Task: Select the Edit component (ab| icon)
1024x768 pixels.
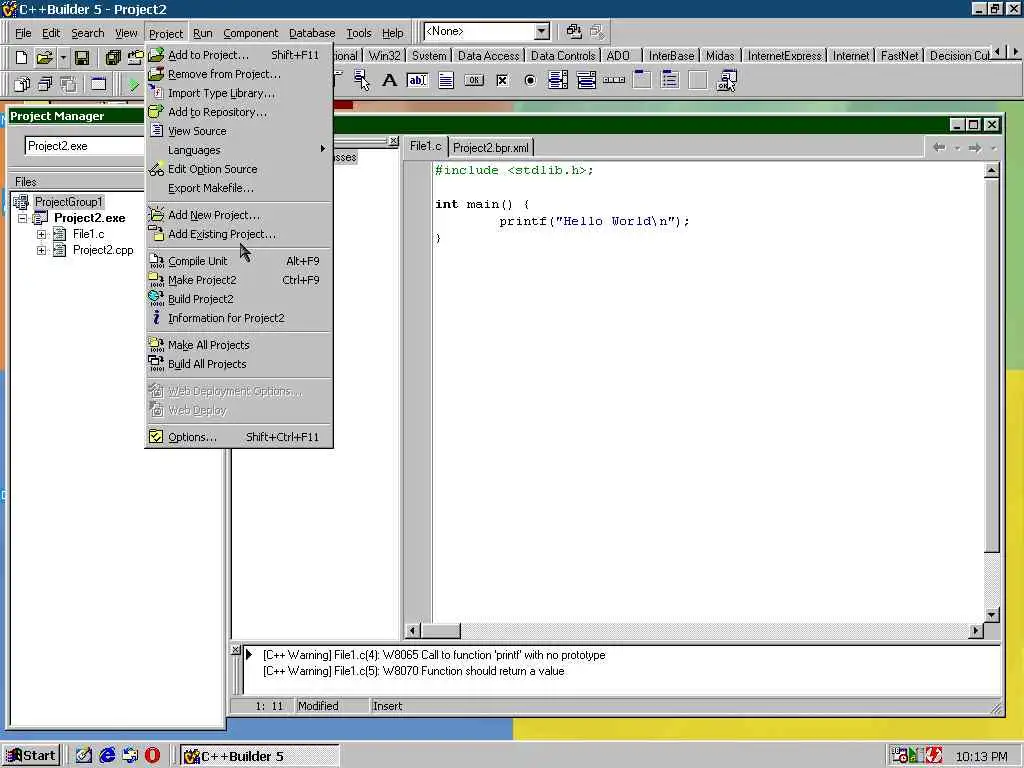Action: 417,80
